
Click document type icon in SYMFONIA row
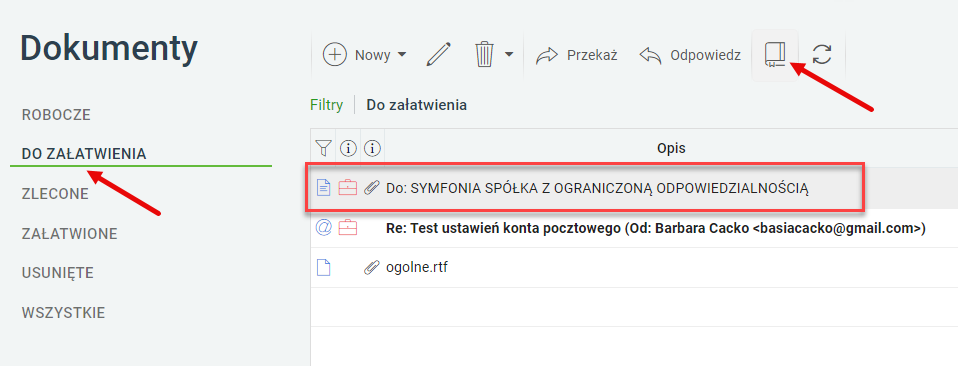[x=323, y=188]
